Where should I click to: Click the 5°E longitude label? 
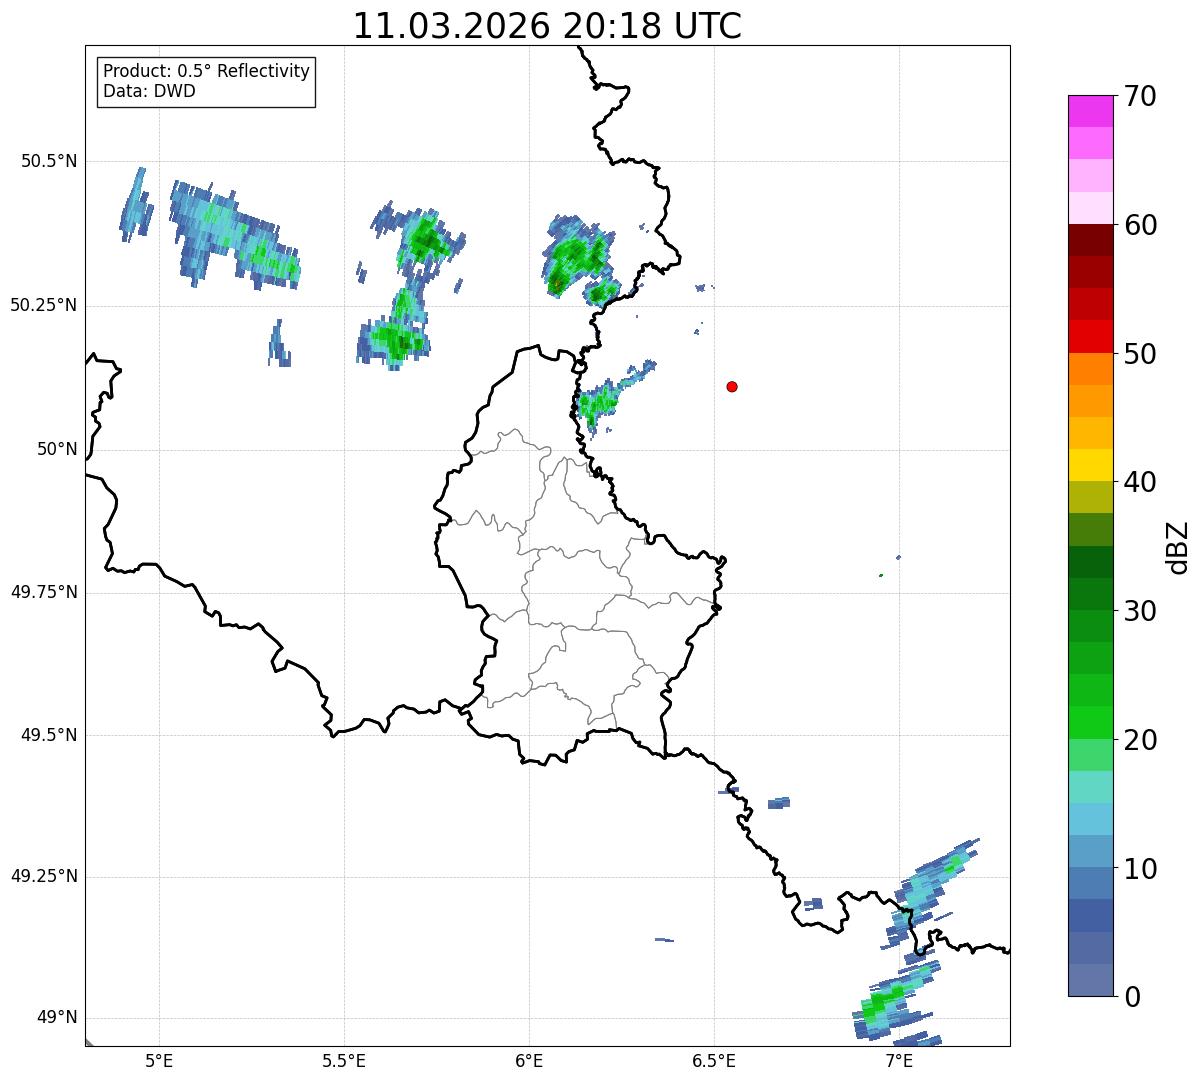pos(159,1060)
